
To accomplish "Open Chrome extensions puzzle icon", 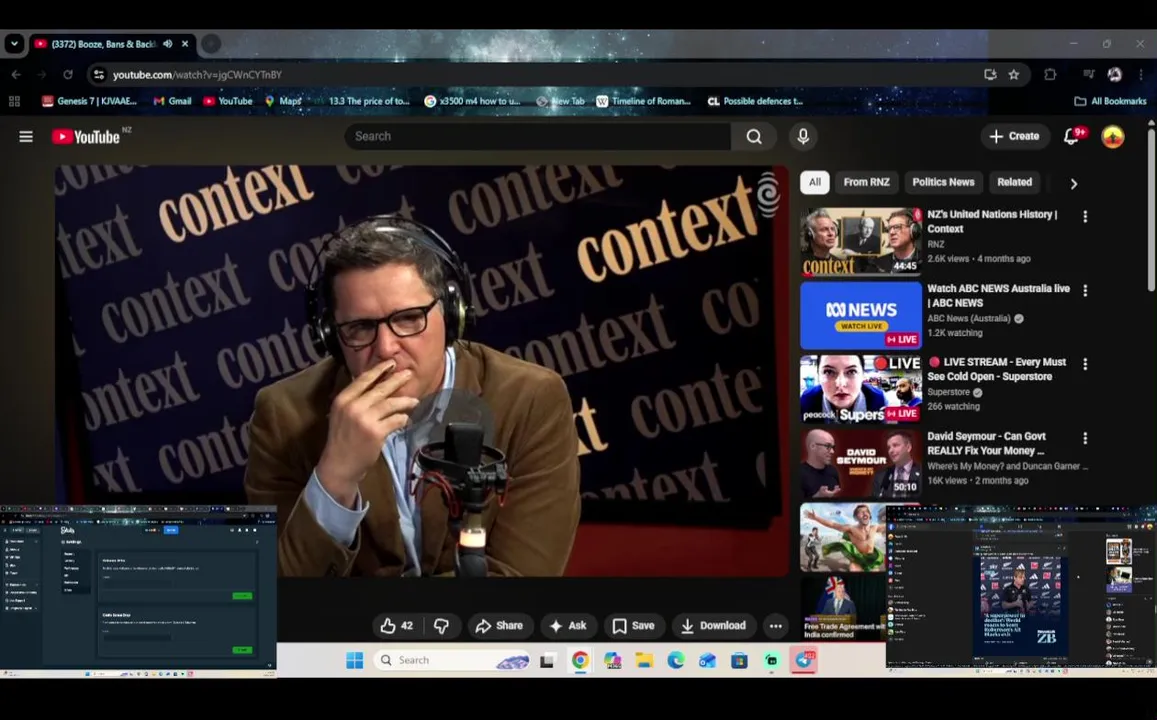I will tap(1050, 75).
